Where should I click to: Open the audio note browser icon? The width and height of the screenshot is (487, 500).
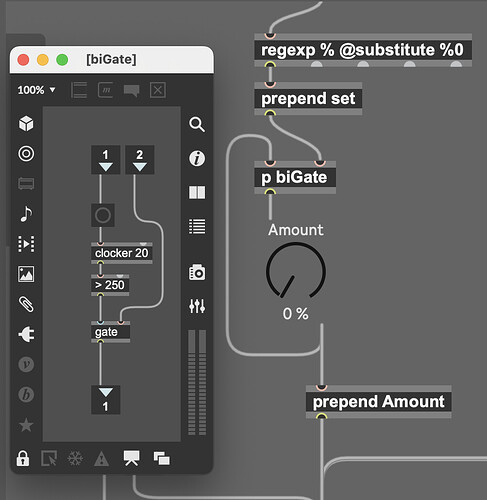click(26, 214)
